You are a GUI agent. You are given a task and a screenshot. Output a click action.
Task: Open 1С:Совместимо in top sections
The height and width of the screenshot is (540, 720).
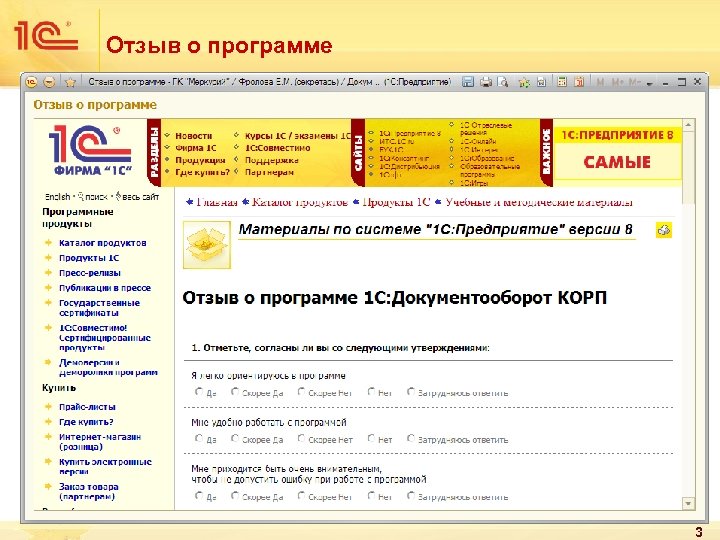277,148
